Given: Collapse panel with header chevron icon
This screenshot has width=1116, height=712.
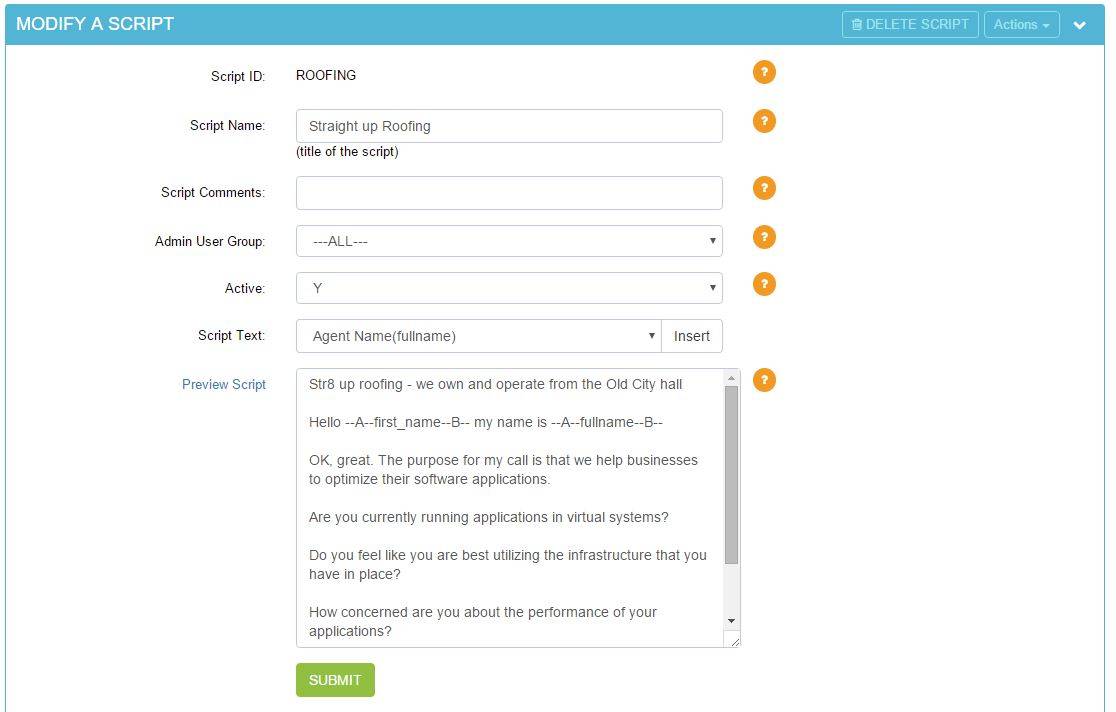Looking at the screenshot, I should pyautogui.click(x=1079, y=25).
